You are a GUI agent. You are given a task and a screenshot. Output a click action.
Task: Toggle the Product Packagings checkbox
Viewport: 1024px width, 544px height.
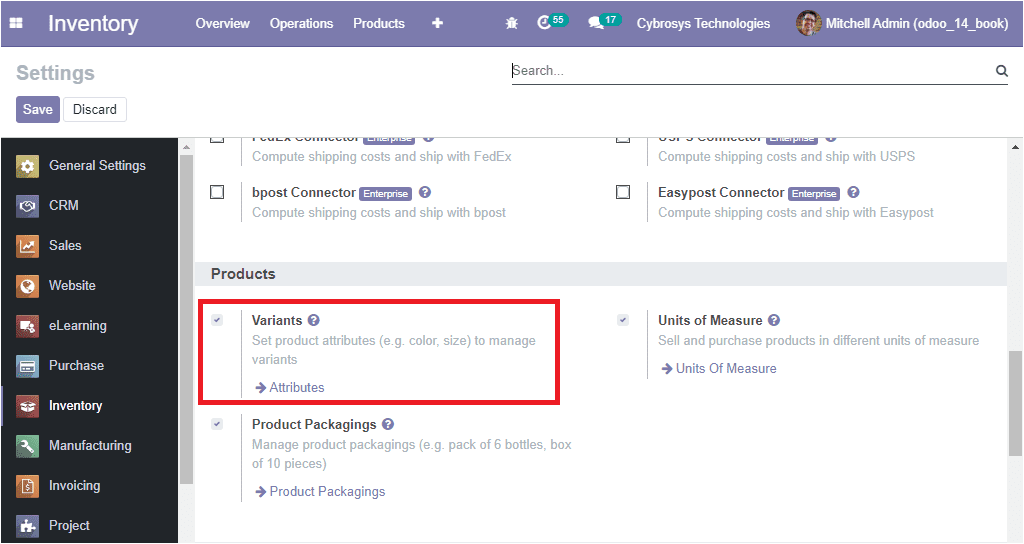point(217,424)
